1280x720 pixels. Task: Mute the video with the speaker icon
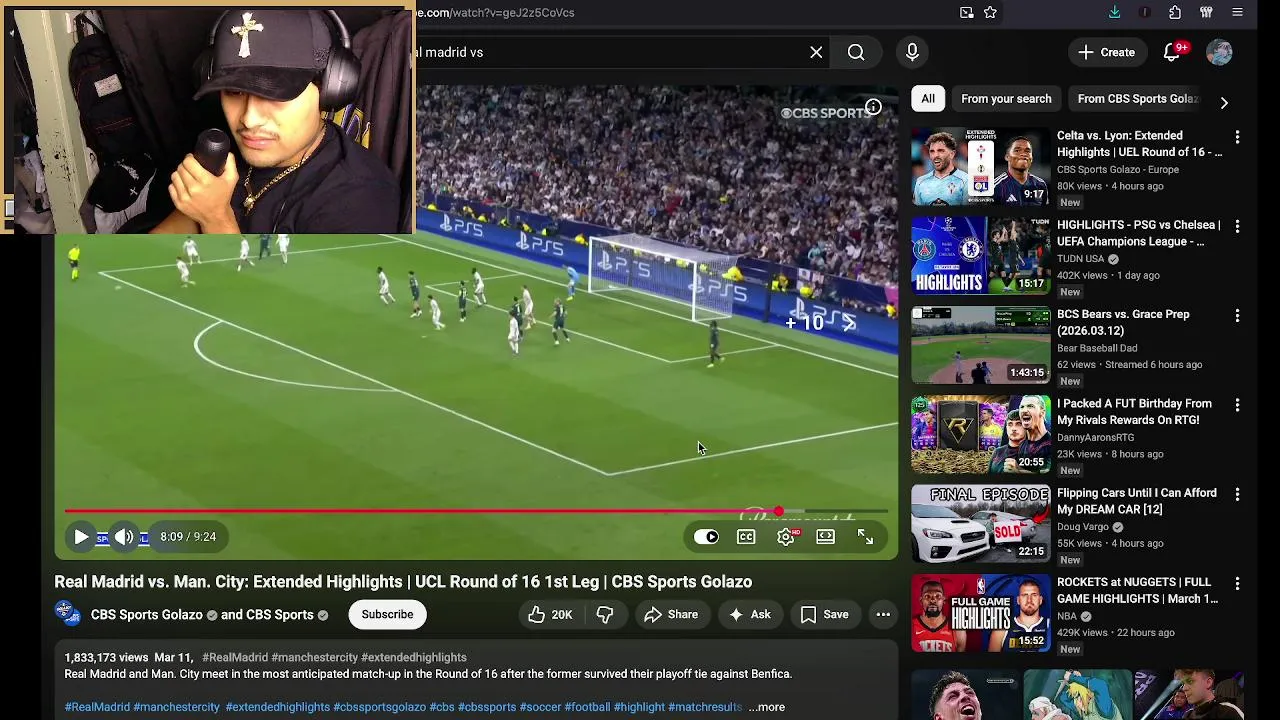click(124, 537)
